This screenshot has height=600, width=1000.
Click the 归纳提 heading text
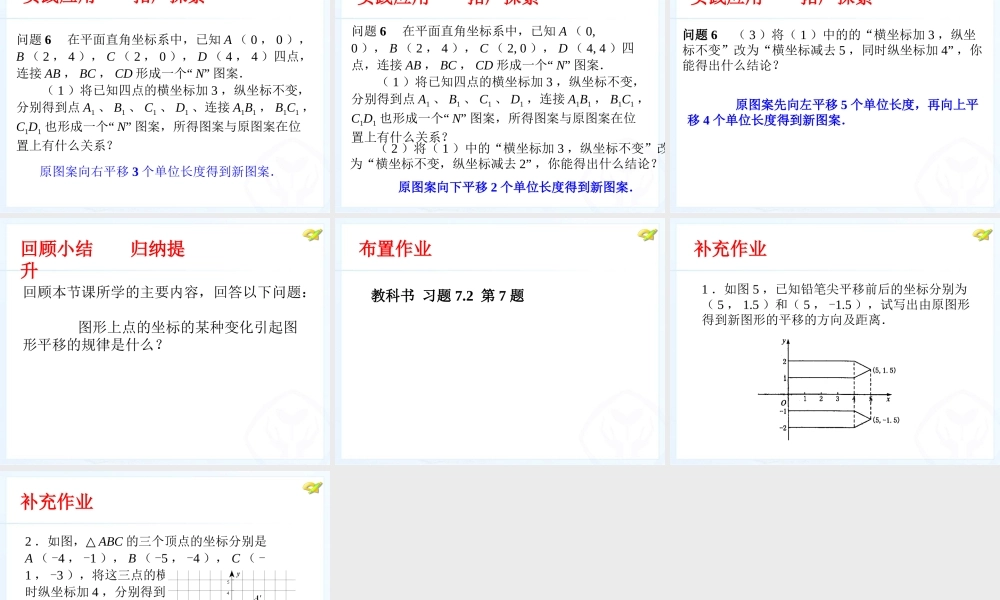click(x=158, y=249)
